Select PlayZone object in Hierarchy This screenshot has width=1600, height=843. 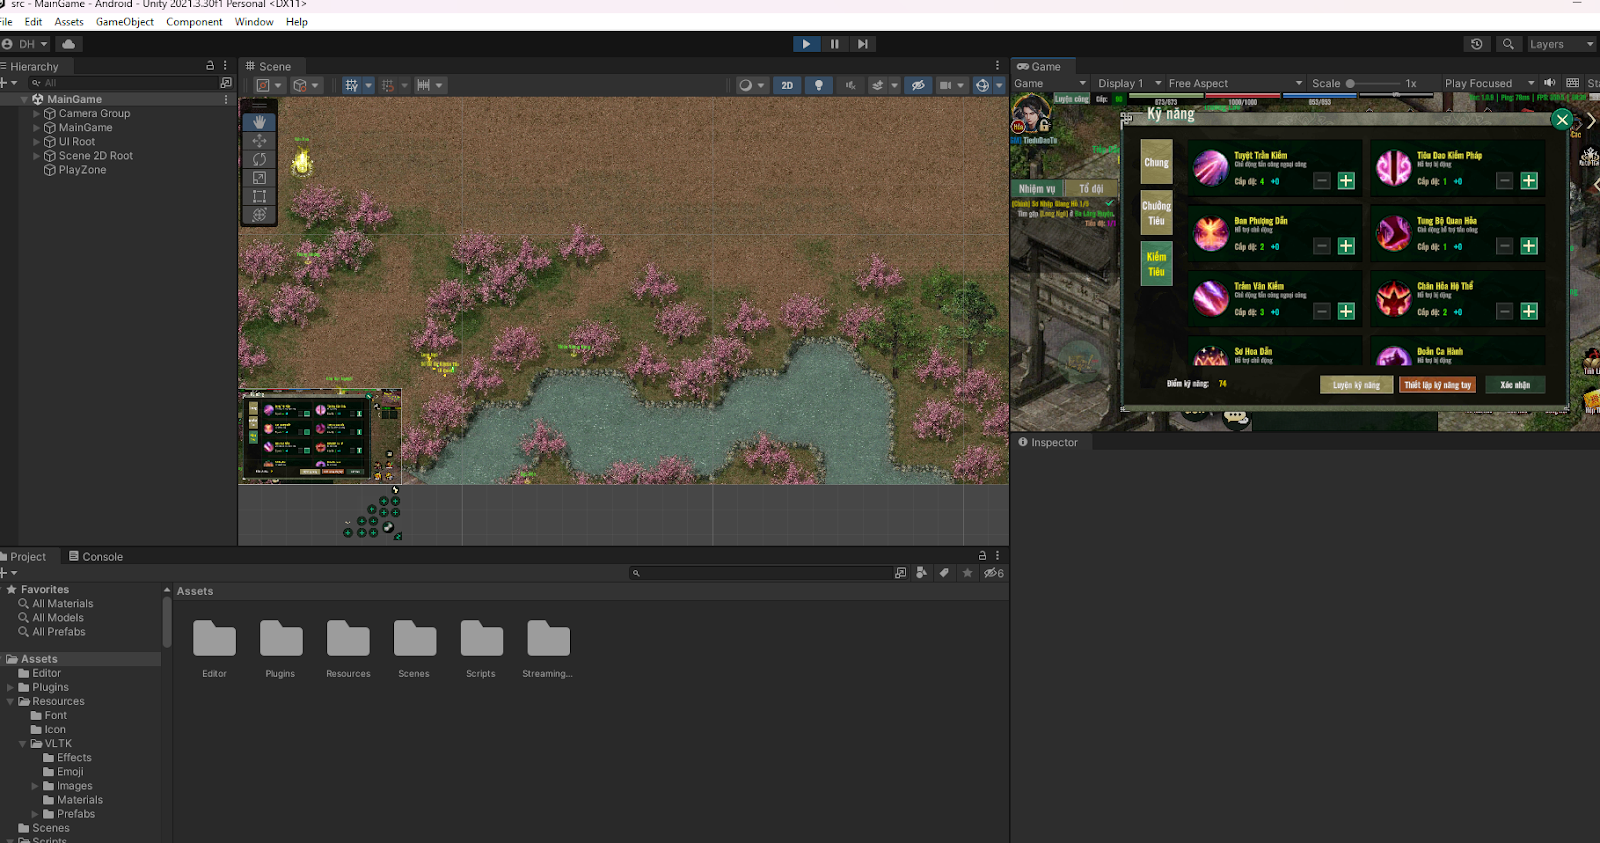coord(82,170)
